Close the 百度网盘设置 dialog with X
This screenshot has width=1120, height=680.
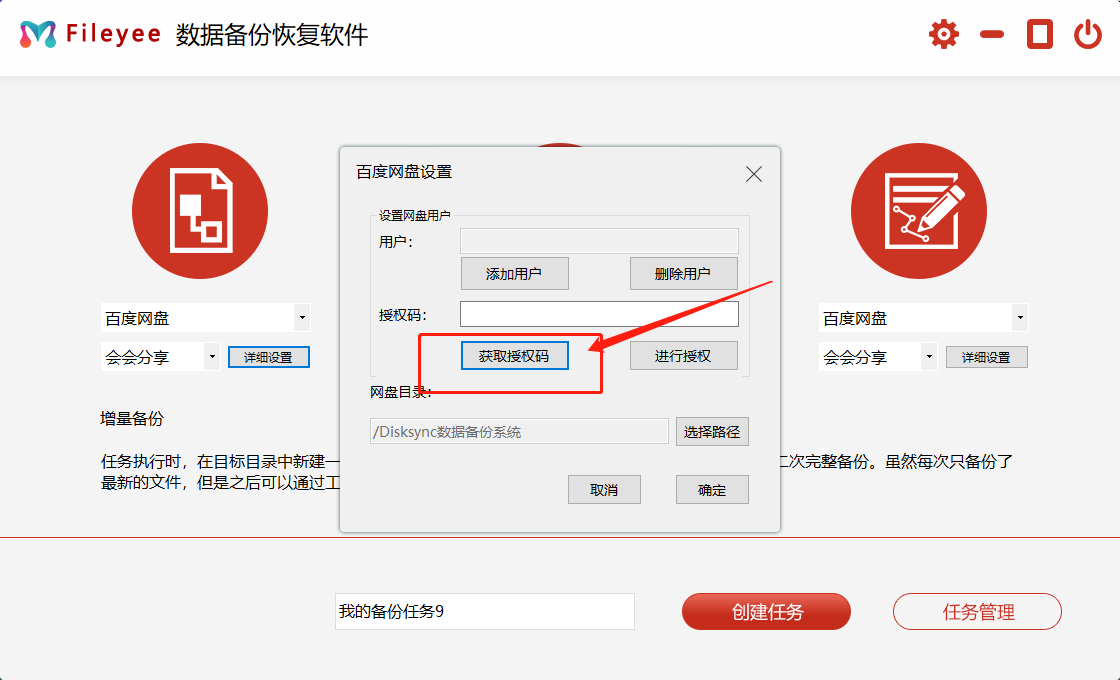[753, 173]
